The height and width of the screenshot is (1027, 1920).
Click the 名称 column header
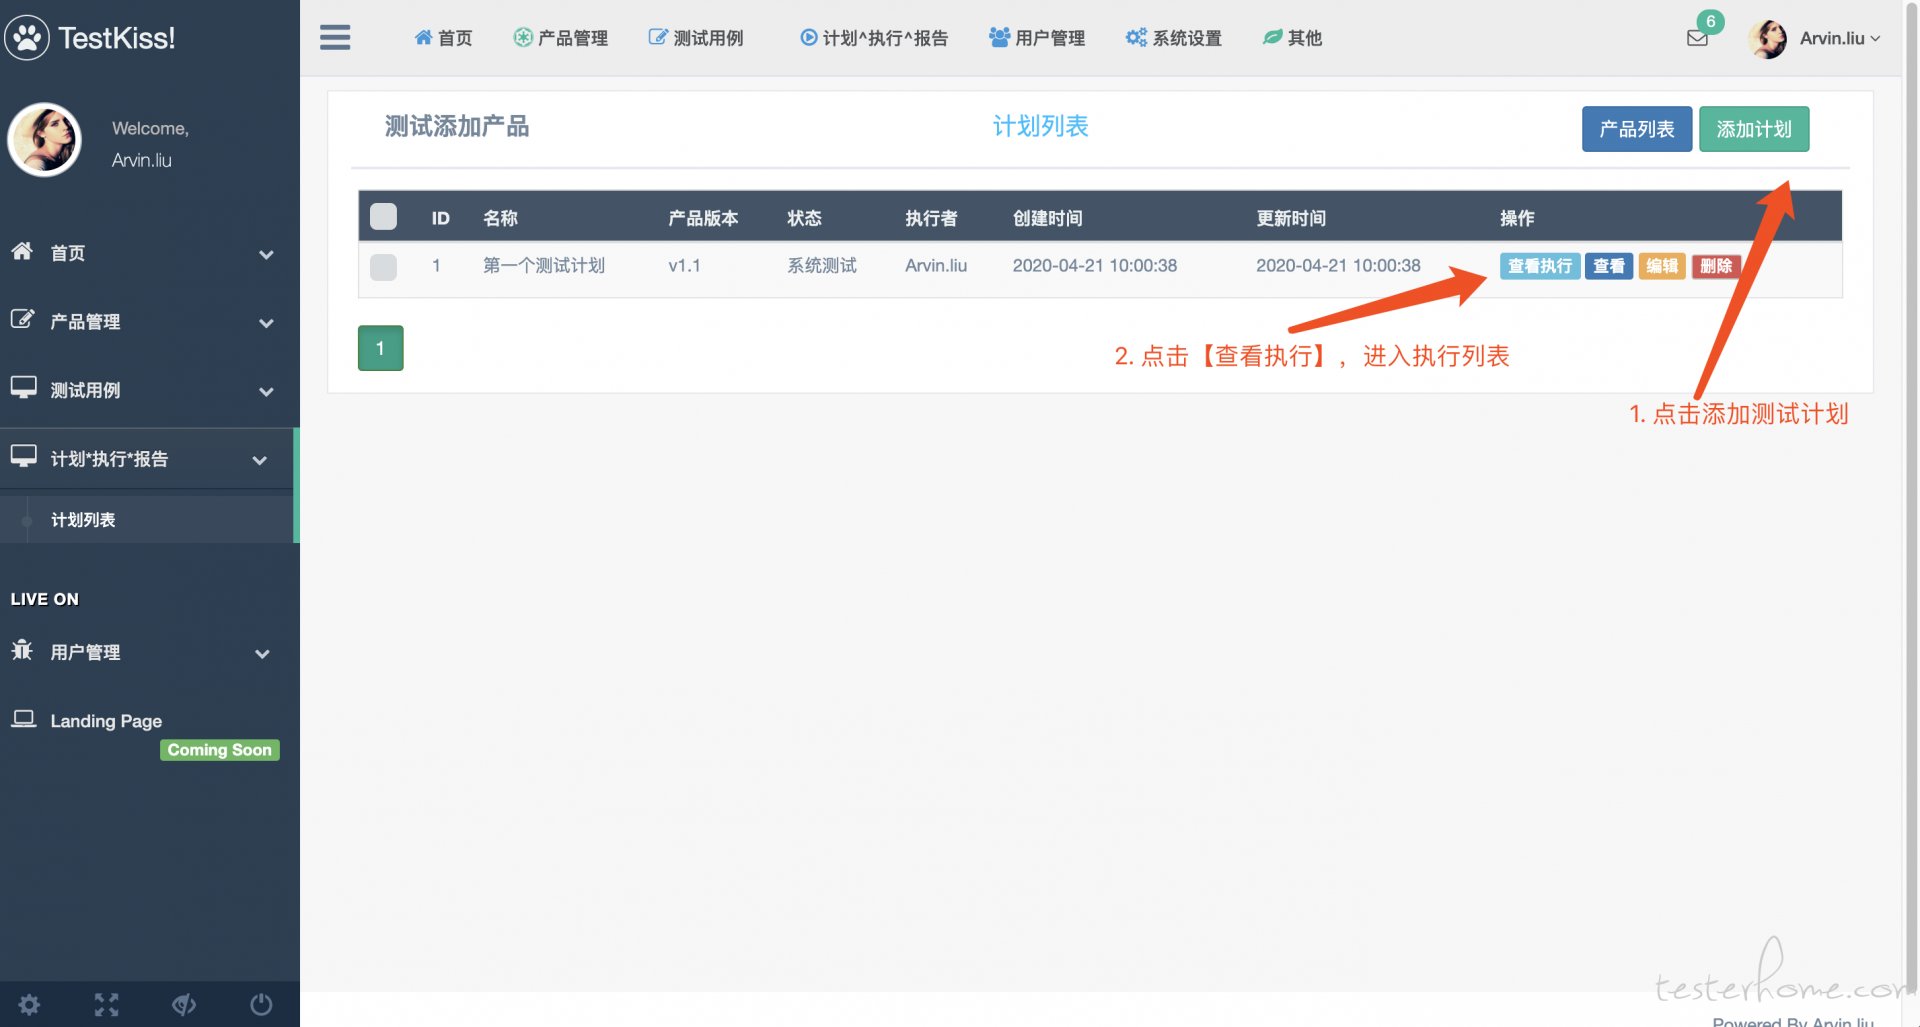[x=500, y=218]
